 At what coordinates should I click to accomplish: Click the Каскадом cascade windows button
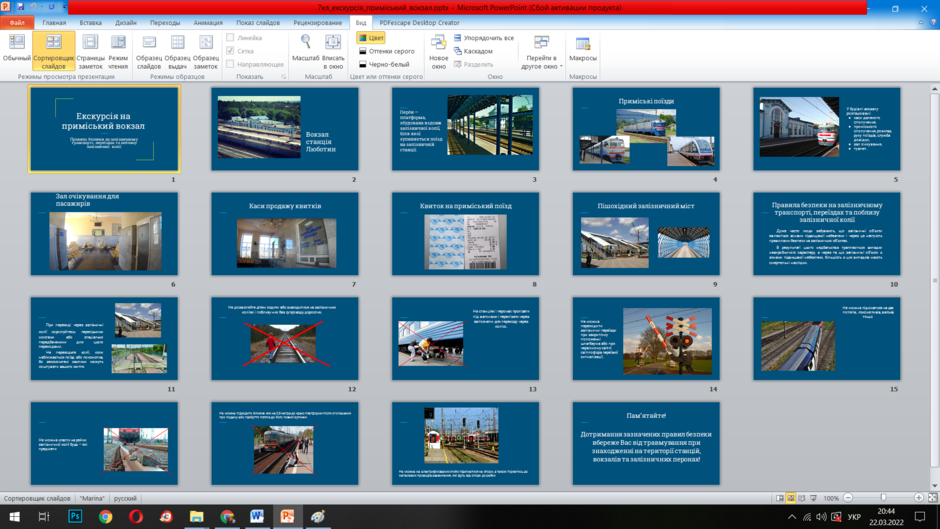473,51
